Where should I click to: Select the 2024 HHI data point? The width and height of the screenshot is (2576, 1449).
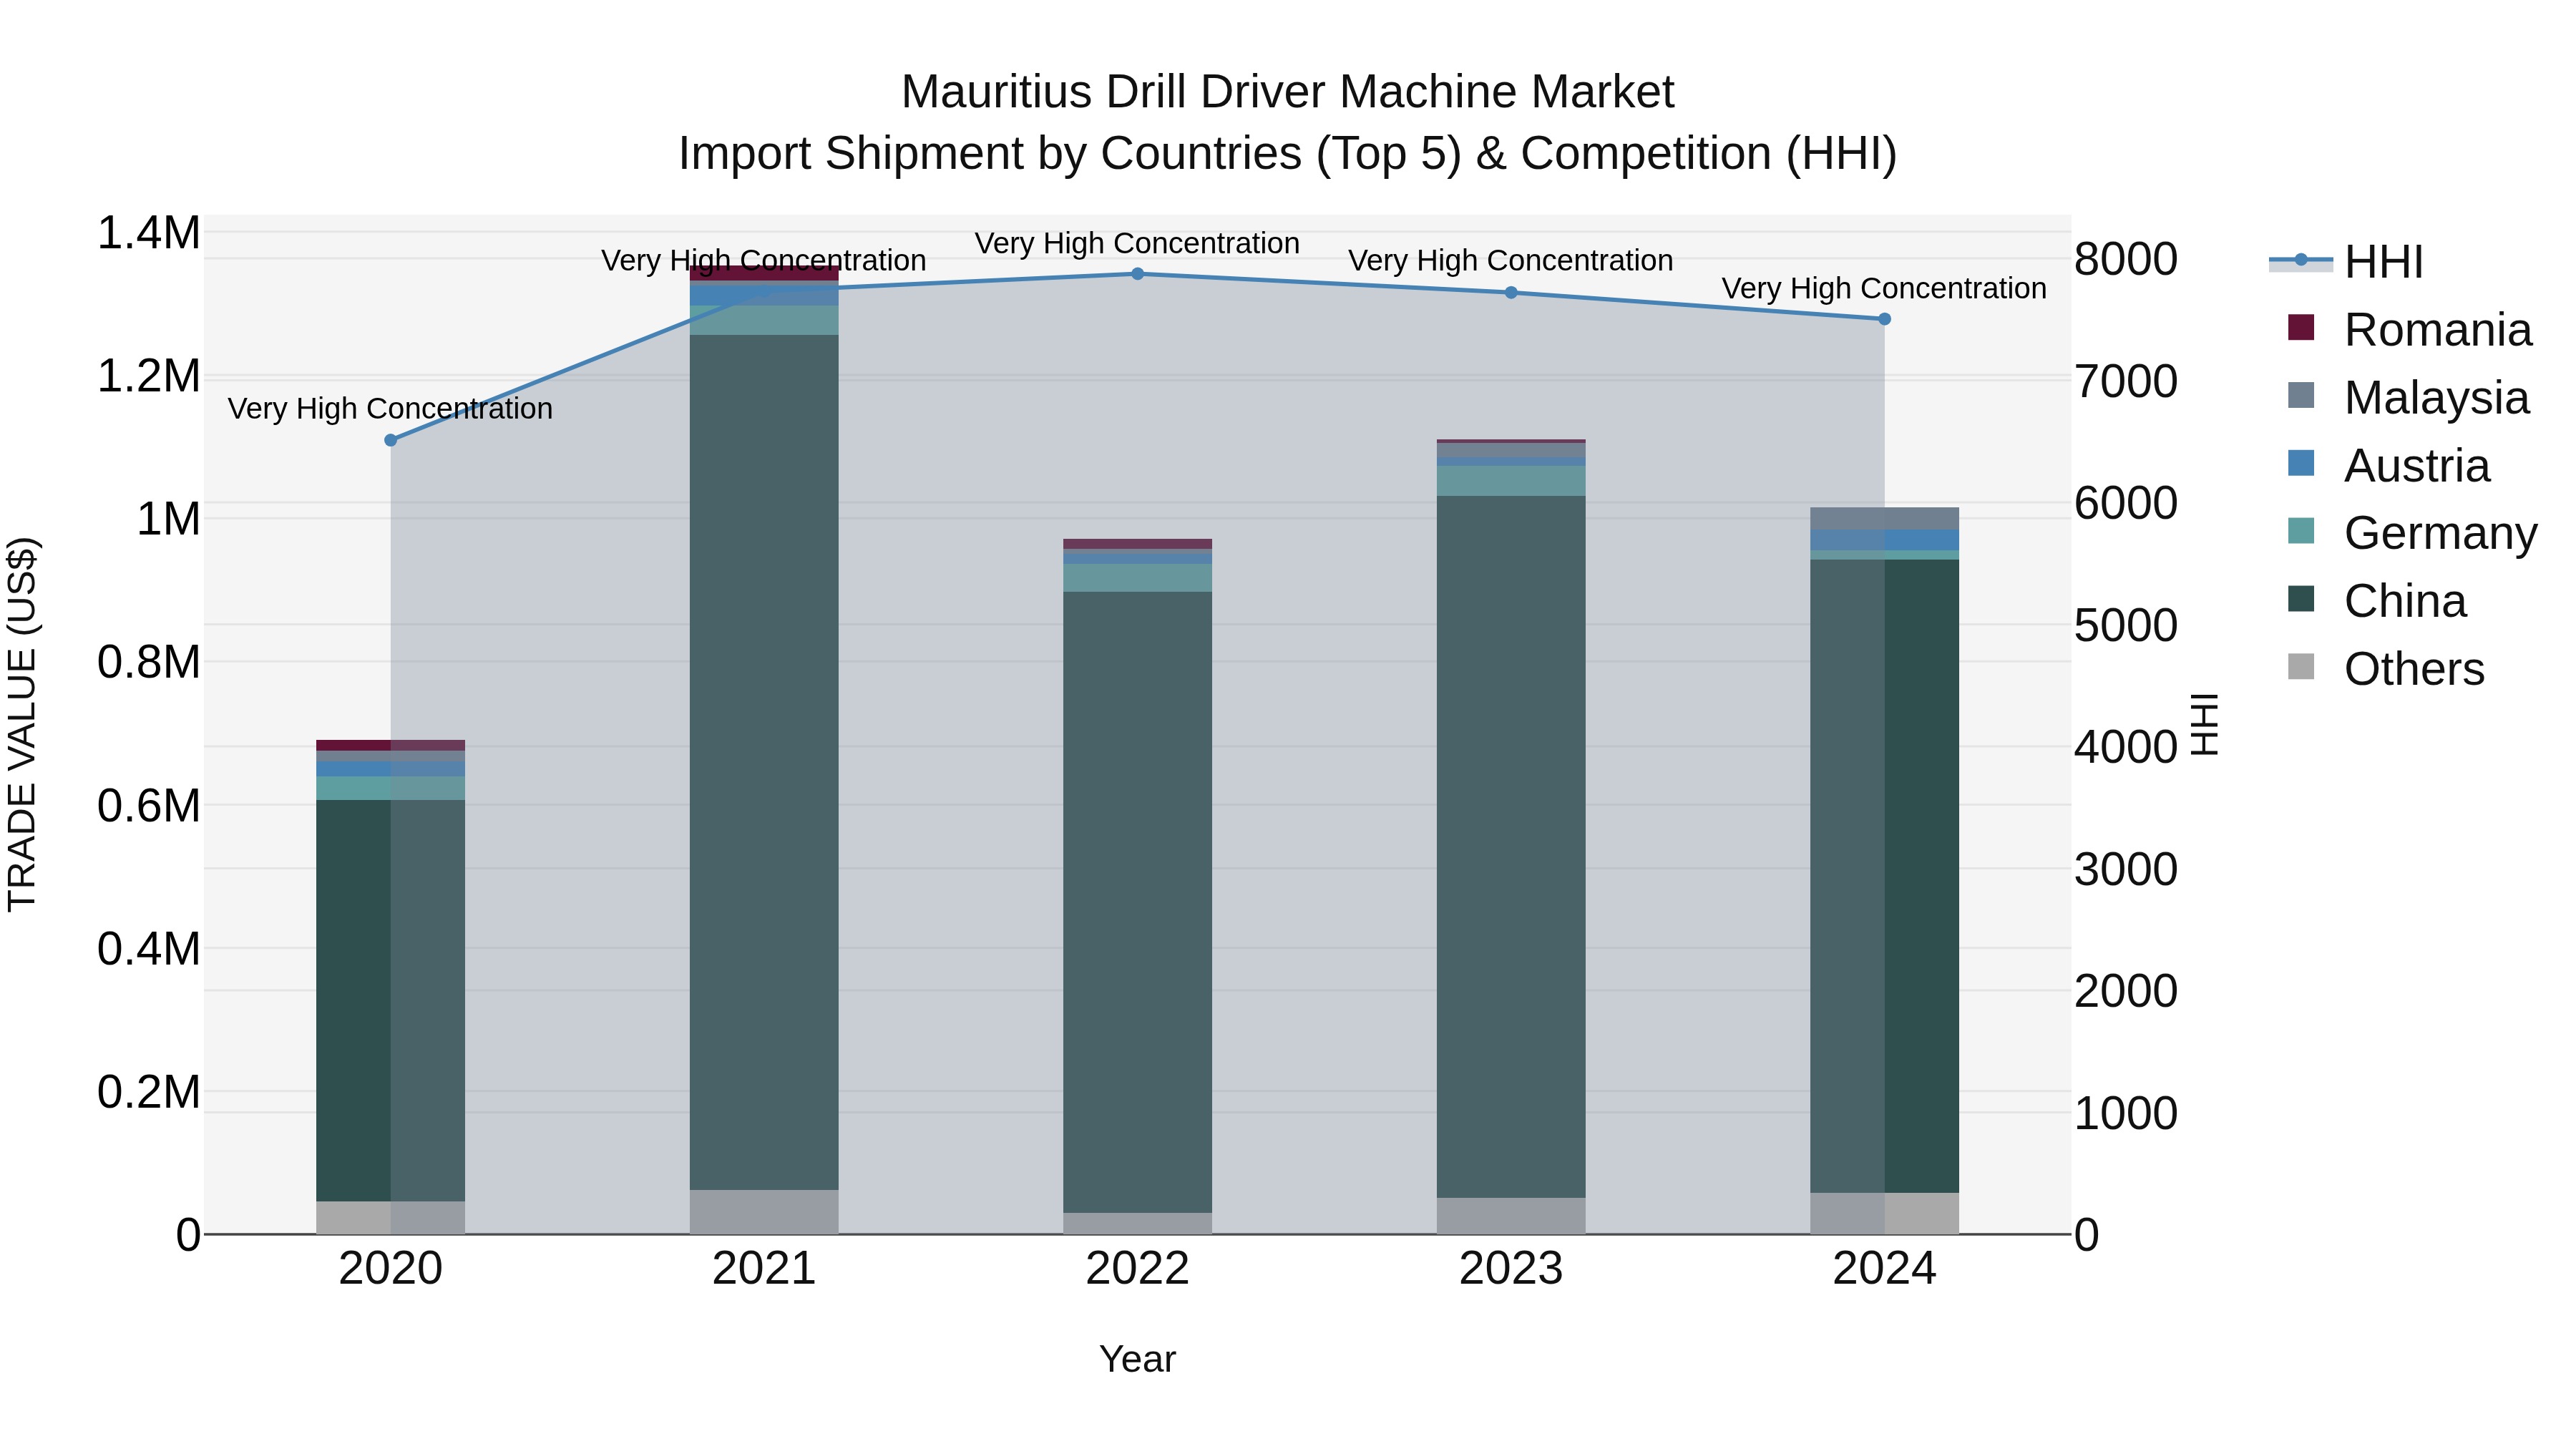[1885, 319]
